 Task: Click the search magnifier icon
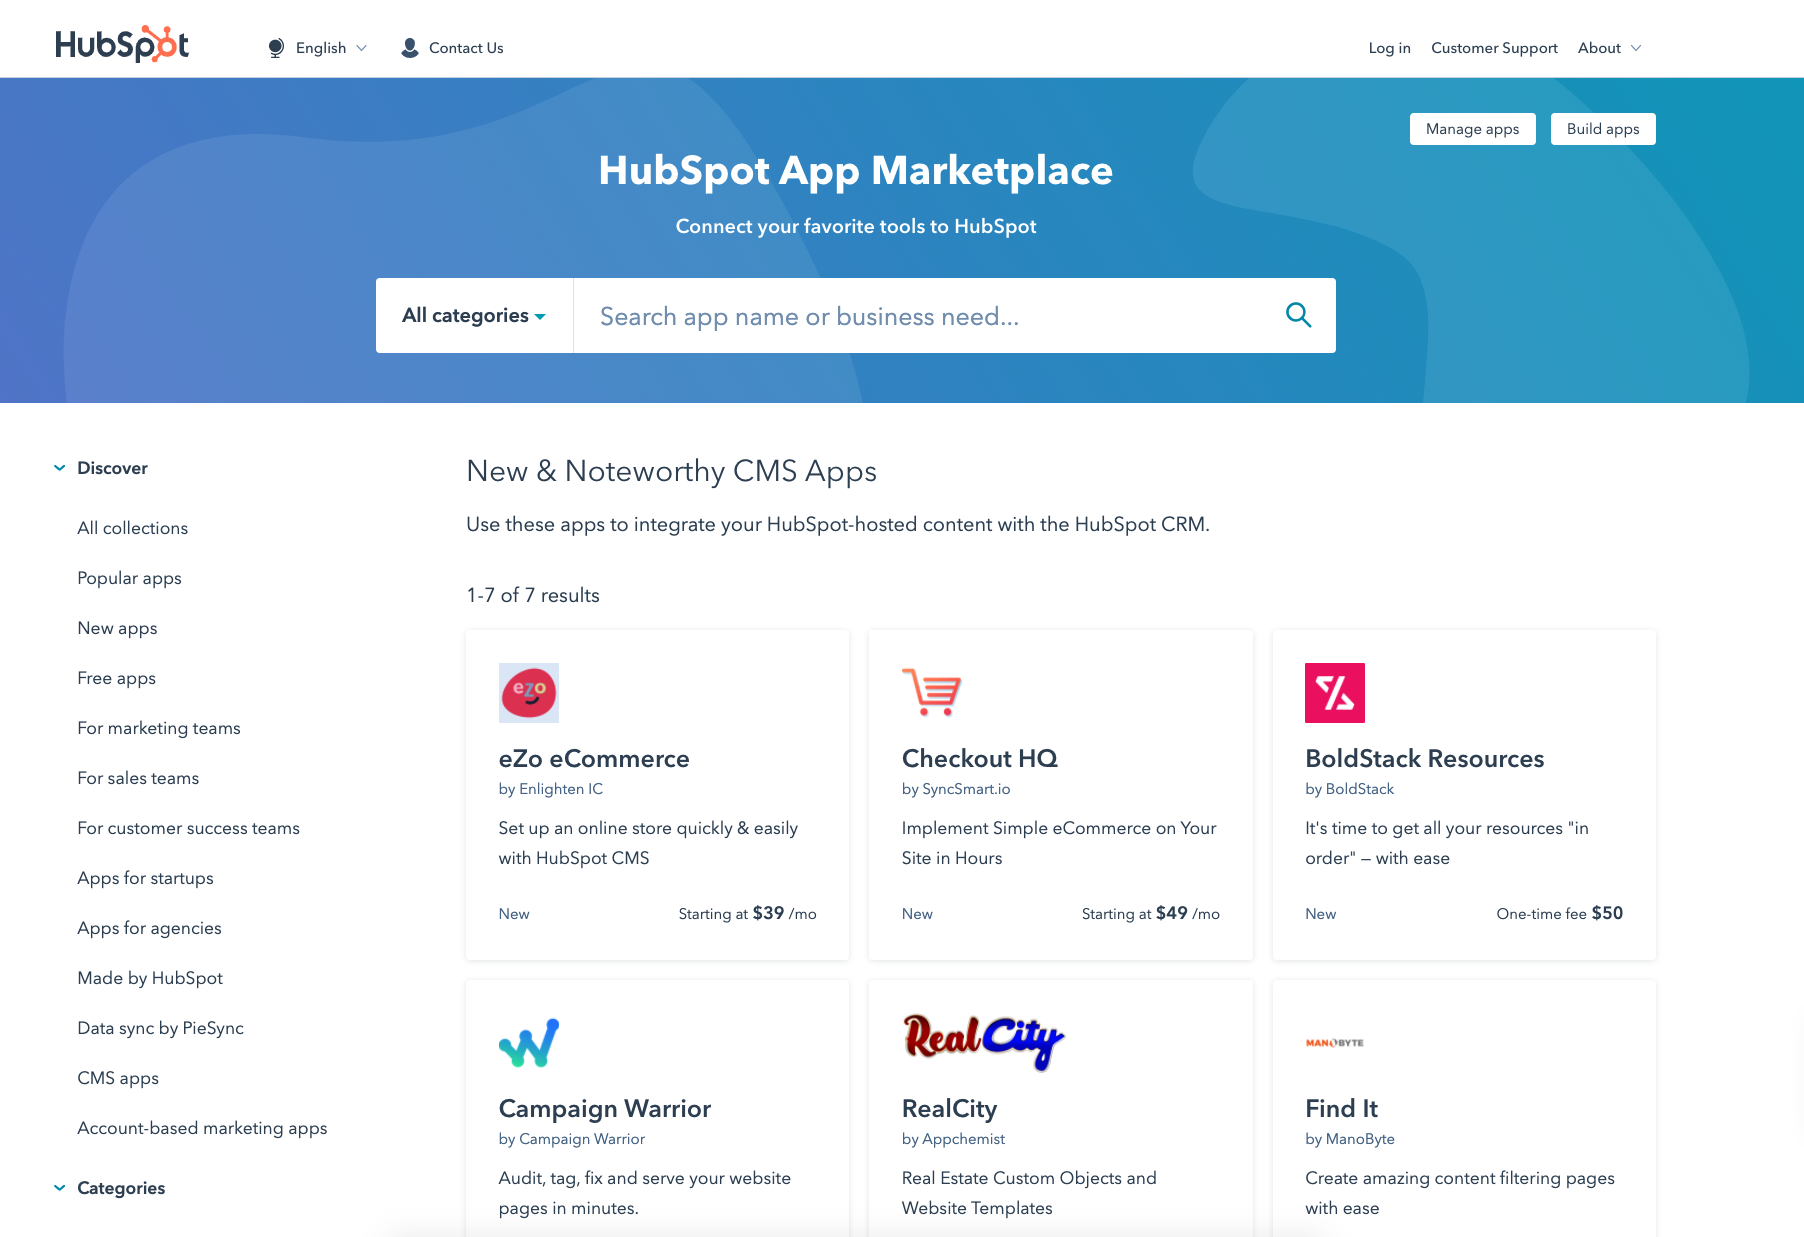1298,315
